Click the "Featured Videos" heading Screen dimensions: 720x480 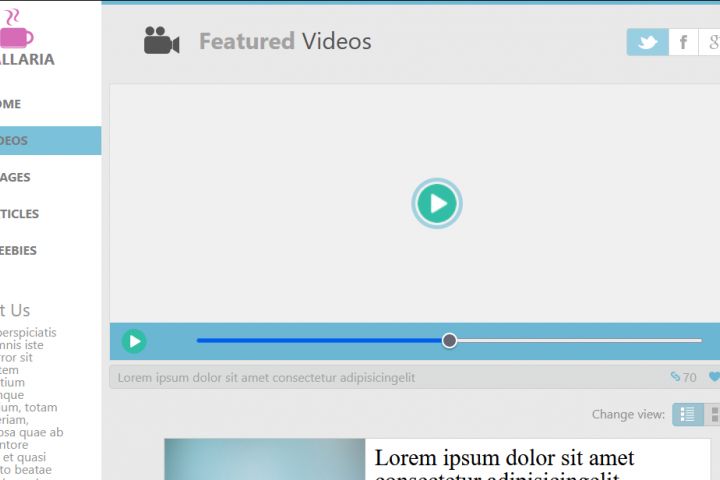[x=285, y=41]
